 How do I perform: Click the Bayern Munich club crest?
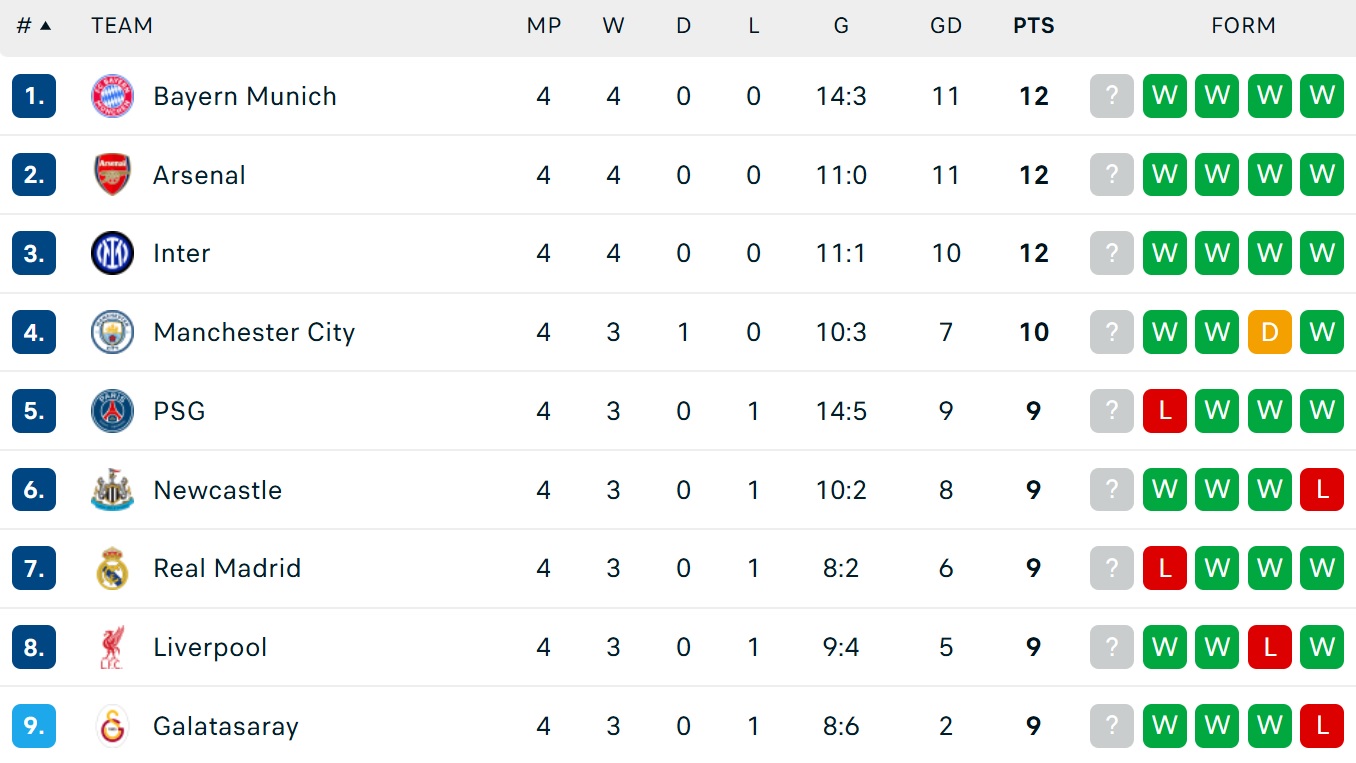pos(112,96)
